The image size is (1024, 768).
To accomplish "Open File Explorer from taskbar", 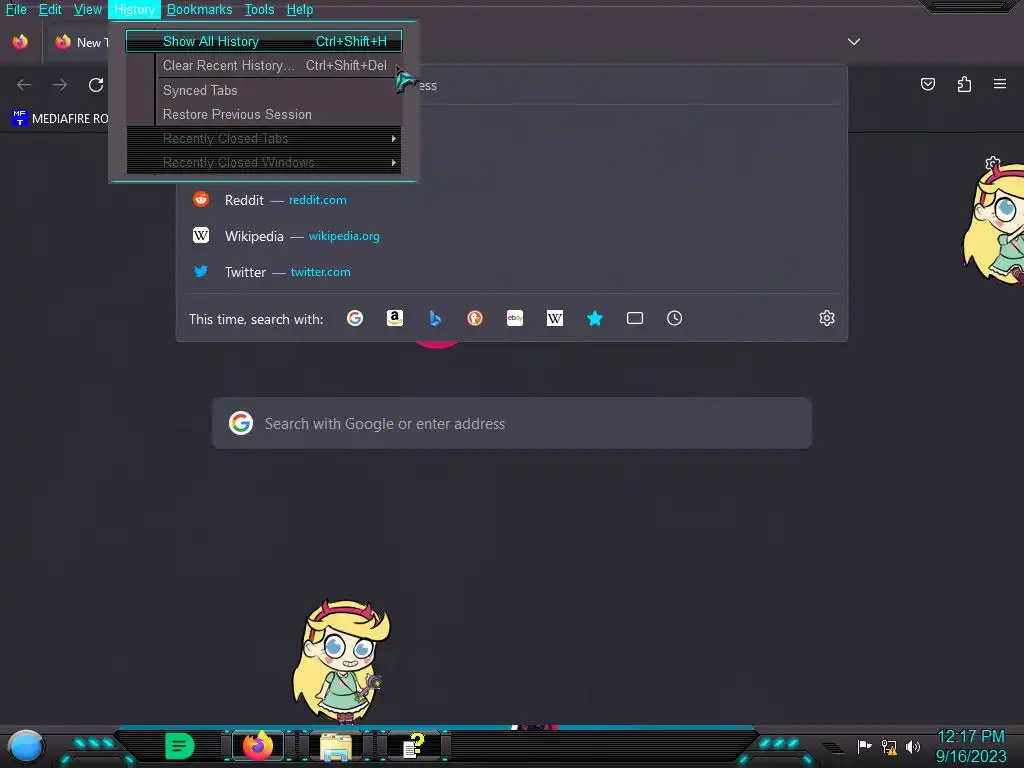I will (336, 746).
